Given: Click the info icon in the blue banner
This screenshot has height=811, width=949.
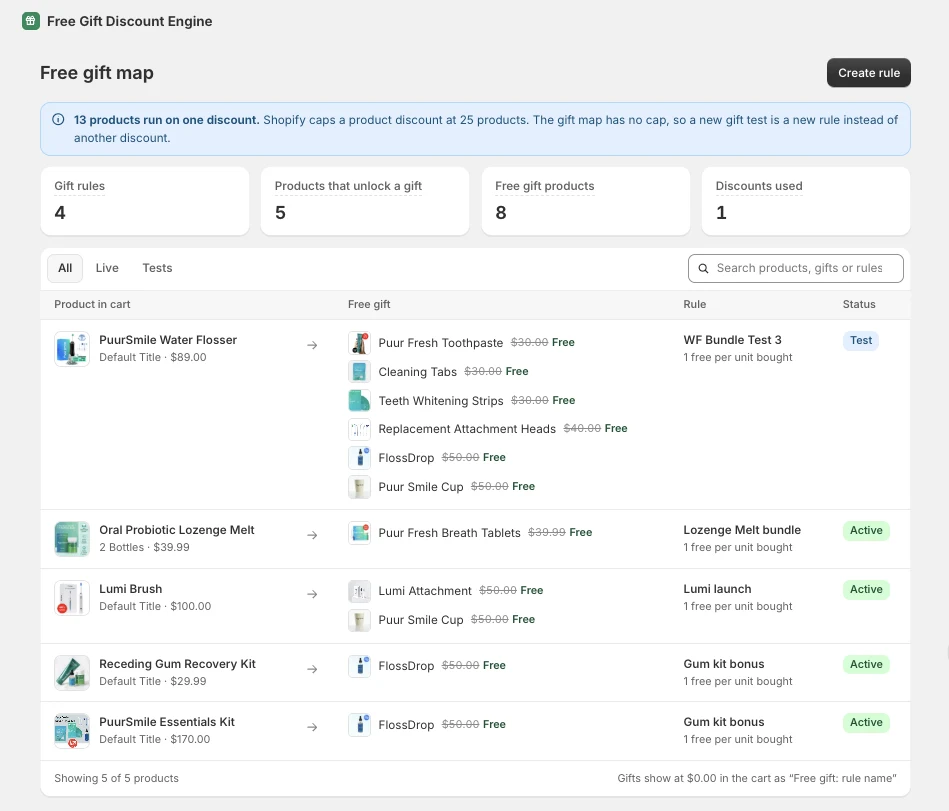Looking at the screenshot, I should [58, 119].
